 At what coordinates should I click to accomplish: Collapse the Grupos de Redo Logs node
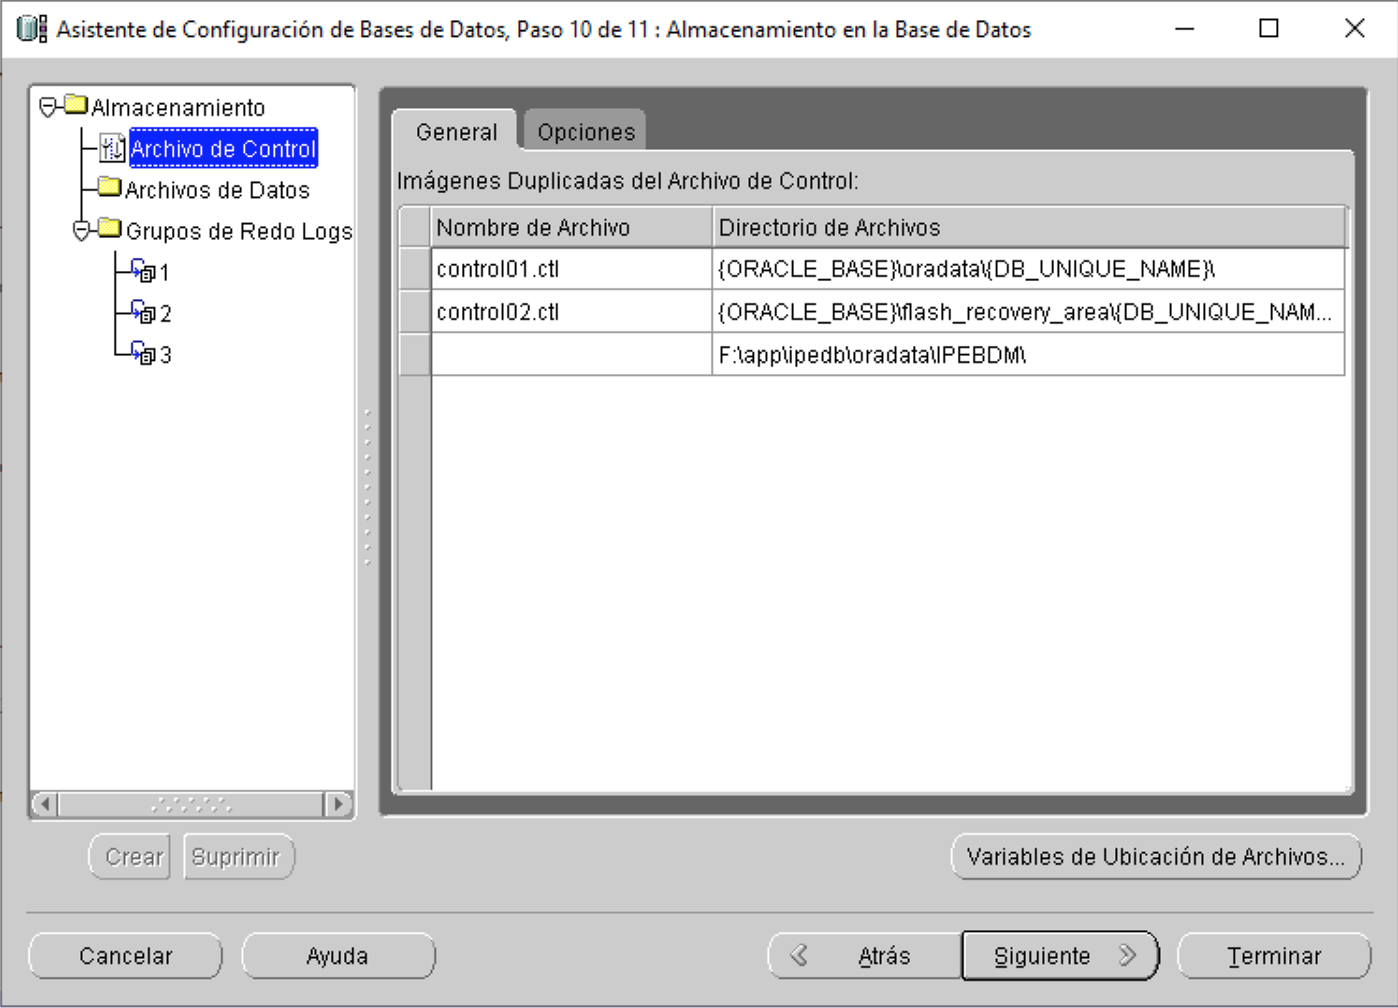80,231
